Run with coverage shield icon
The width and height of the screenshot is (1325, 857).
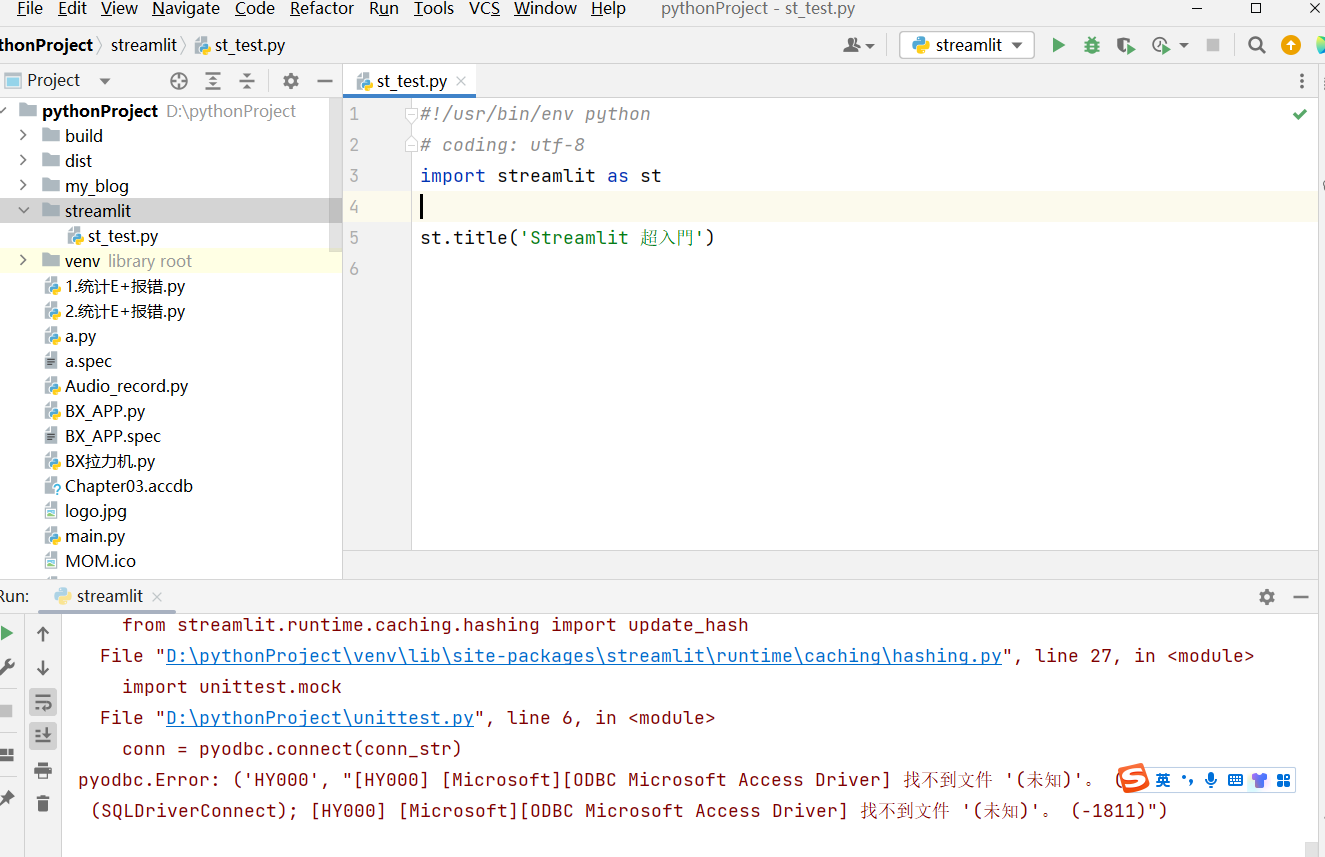pos(1126,45)
